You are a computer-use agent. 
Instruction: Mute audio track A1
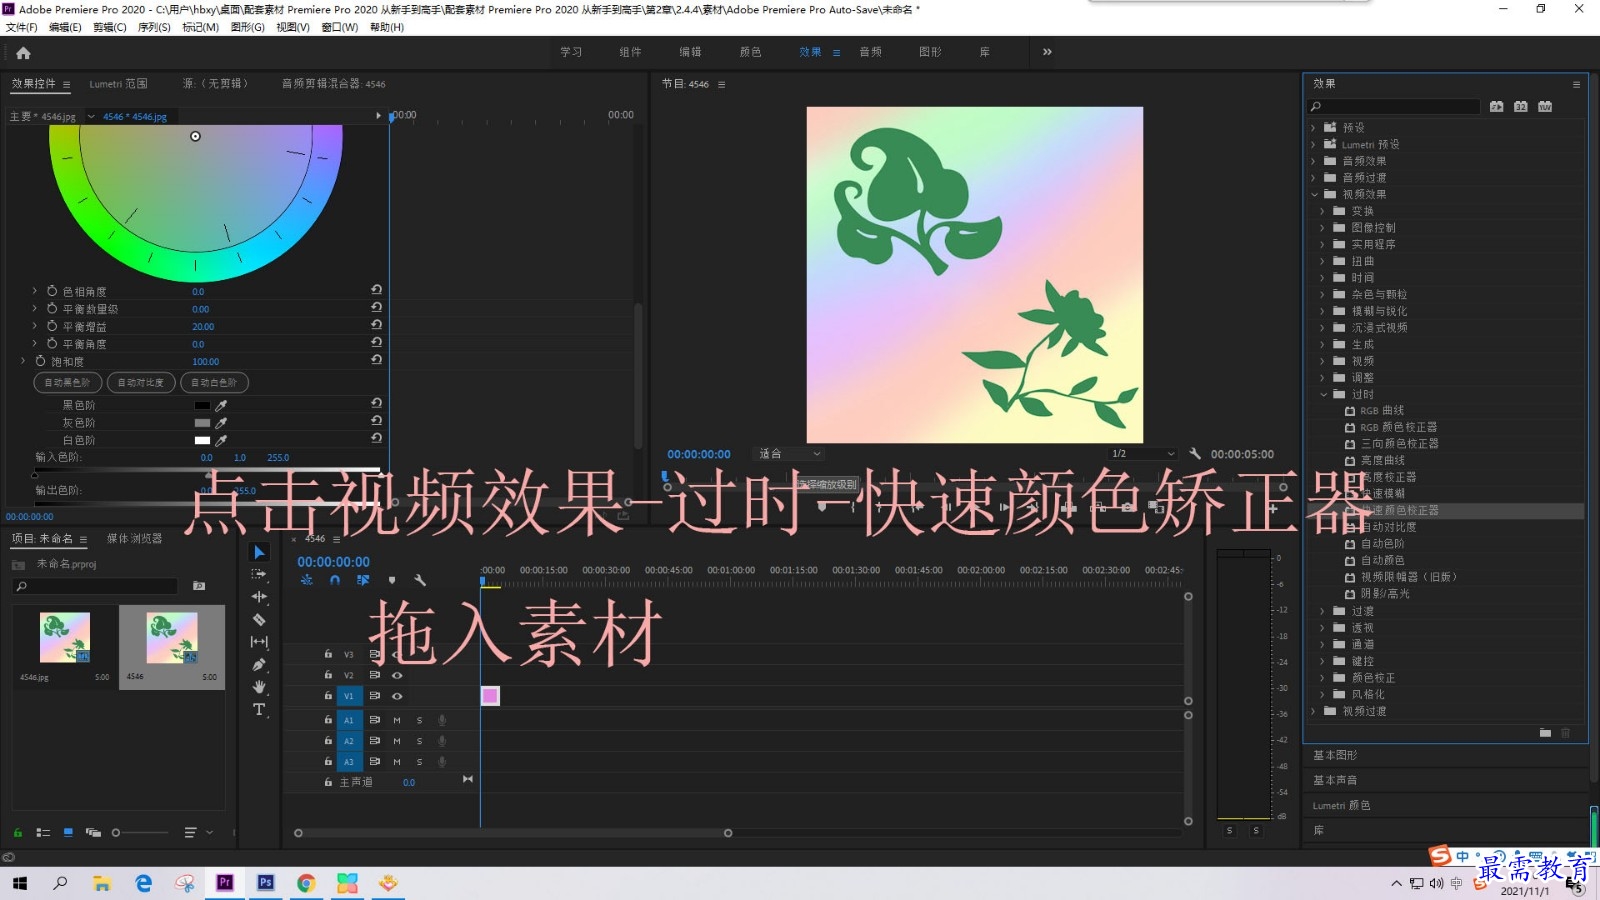point(397,720)
